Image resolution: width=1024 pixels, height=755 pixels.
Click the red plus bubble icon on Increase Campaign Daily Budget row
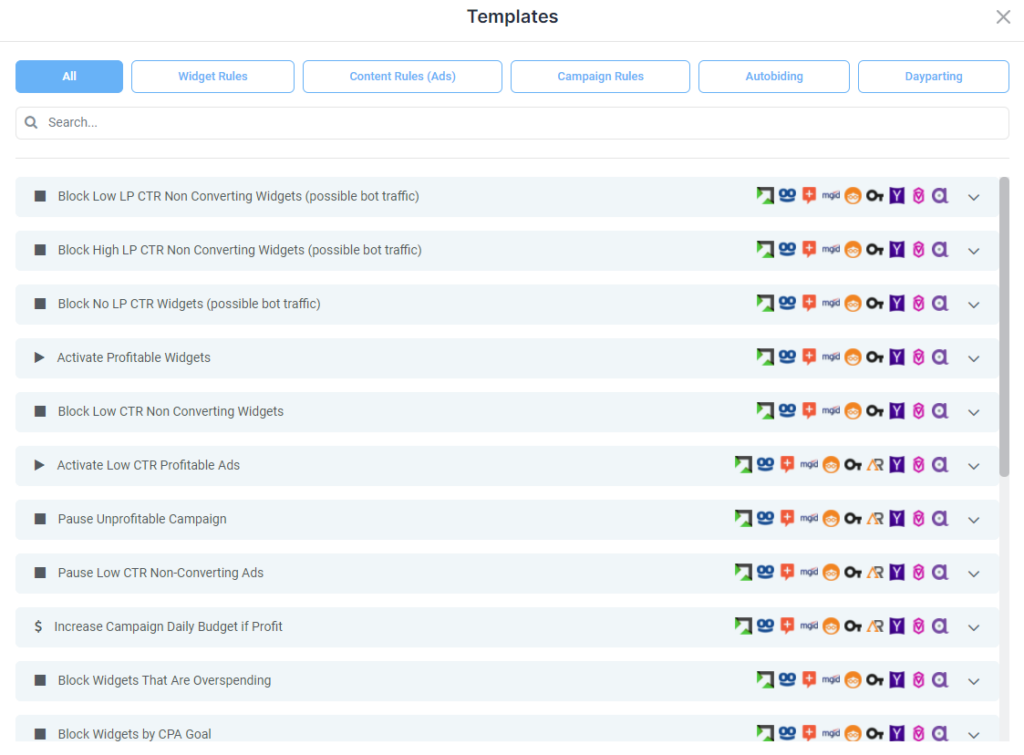tap(788, 627)
